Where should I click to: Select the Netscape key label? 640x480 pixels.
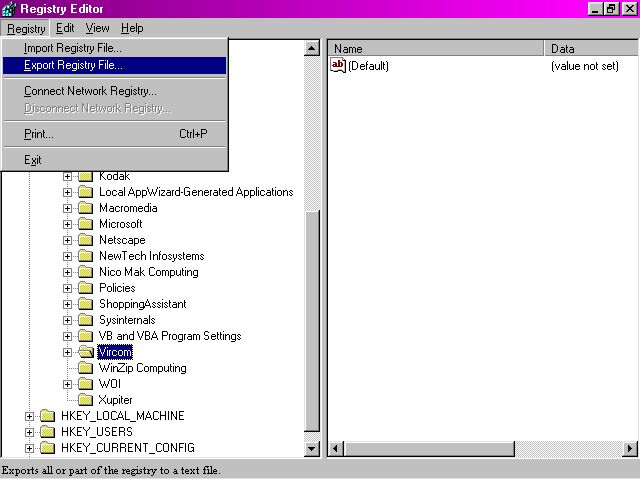click(122, 240)
